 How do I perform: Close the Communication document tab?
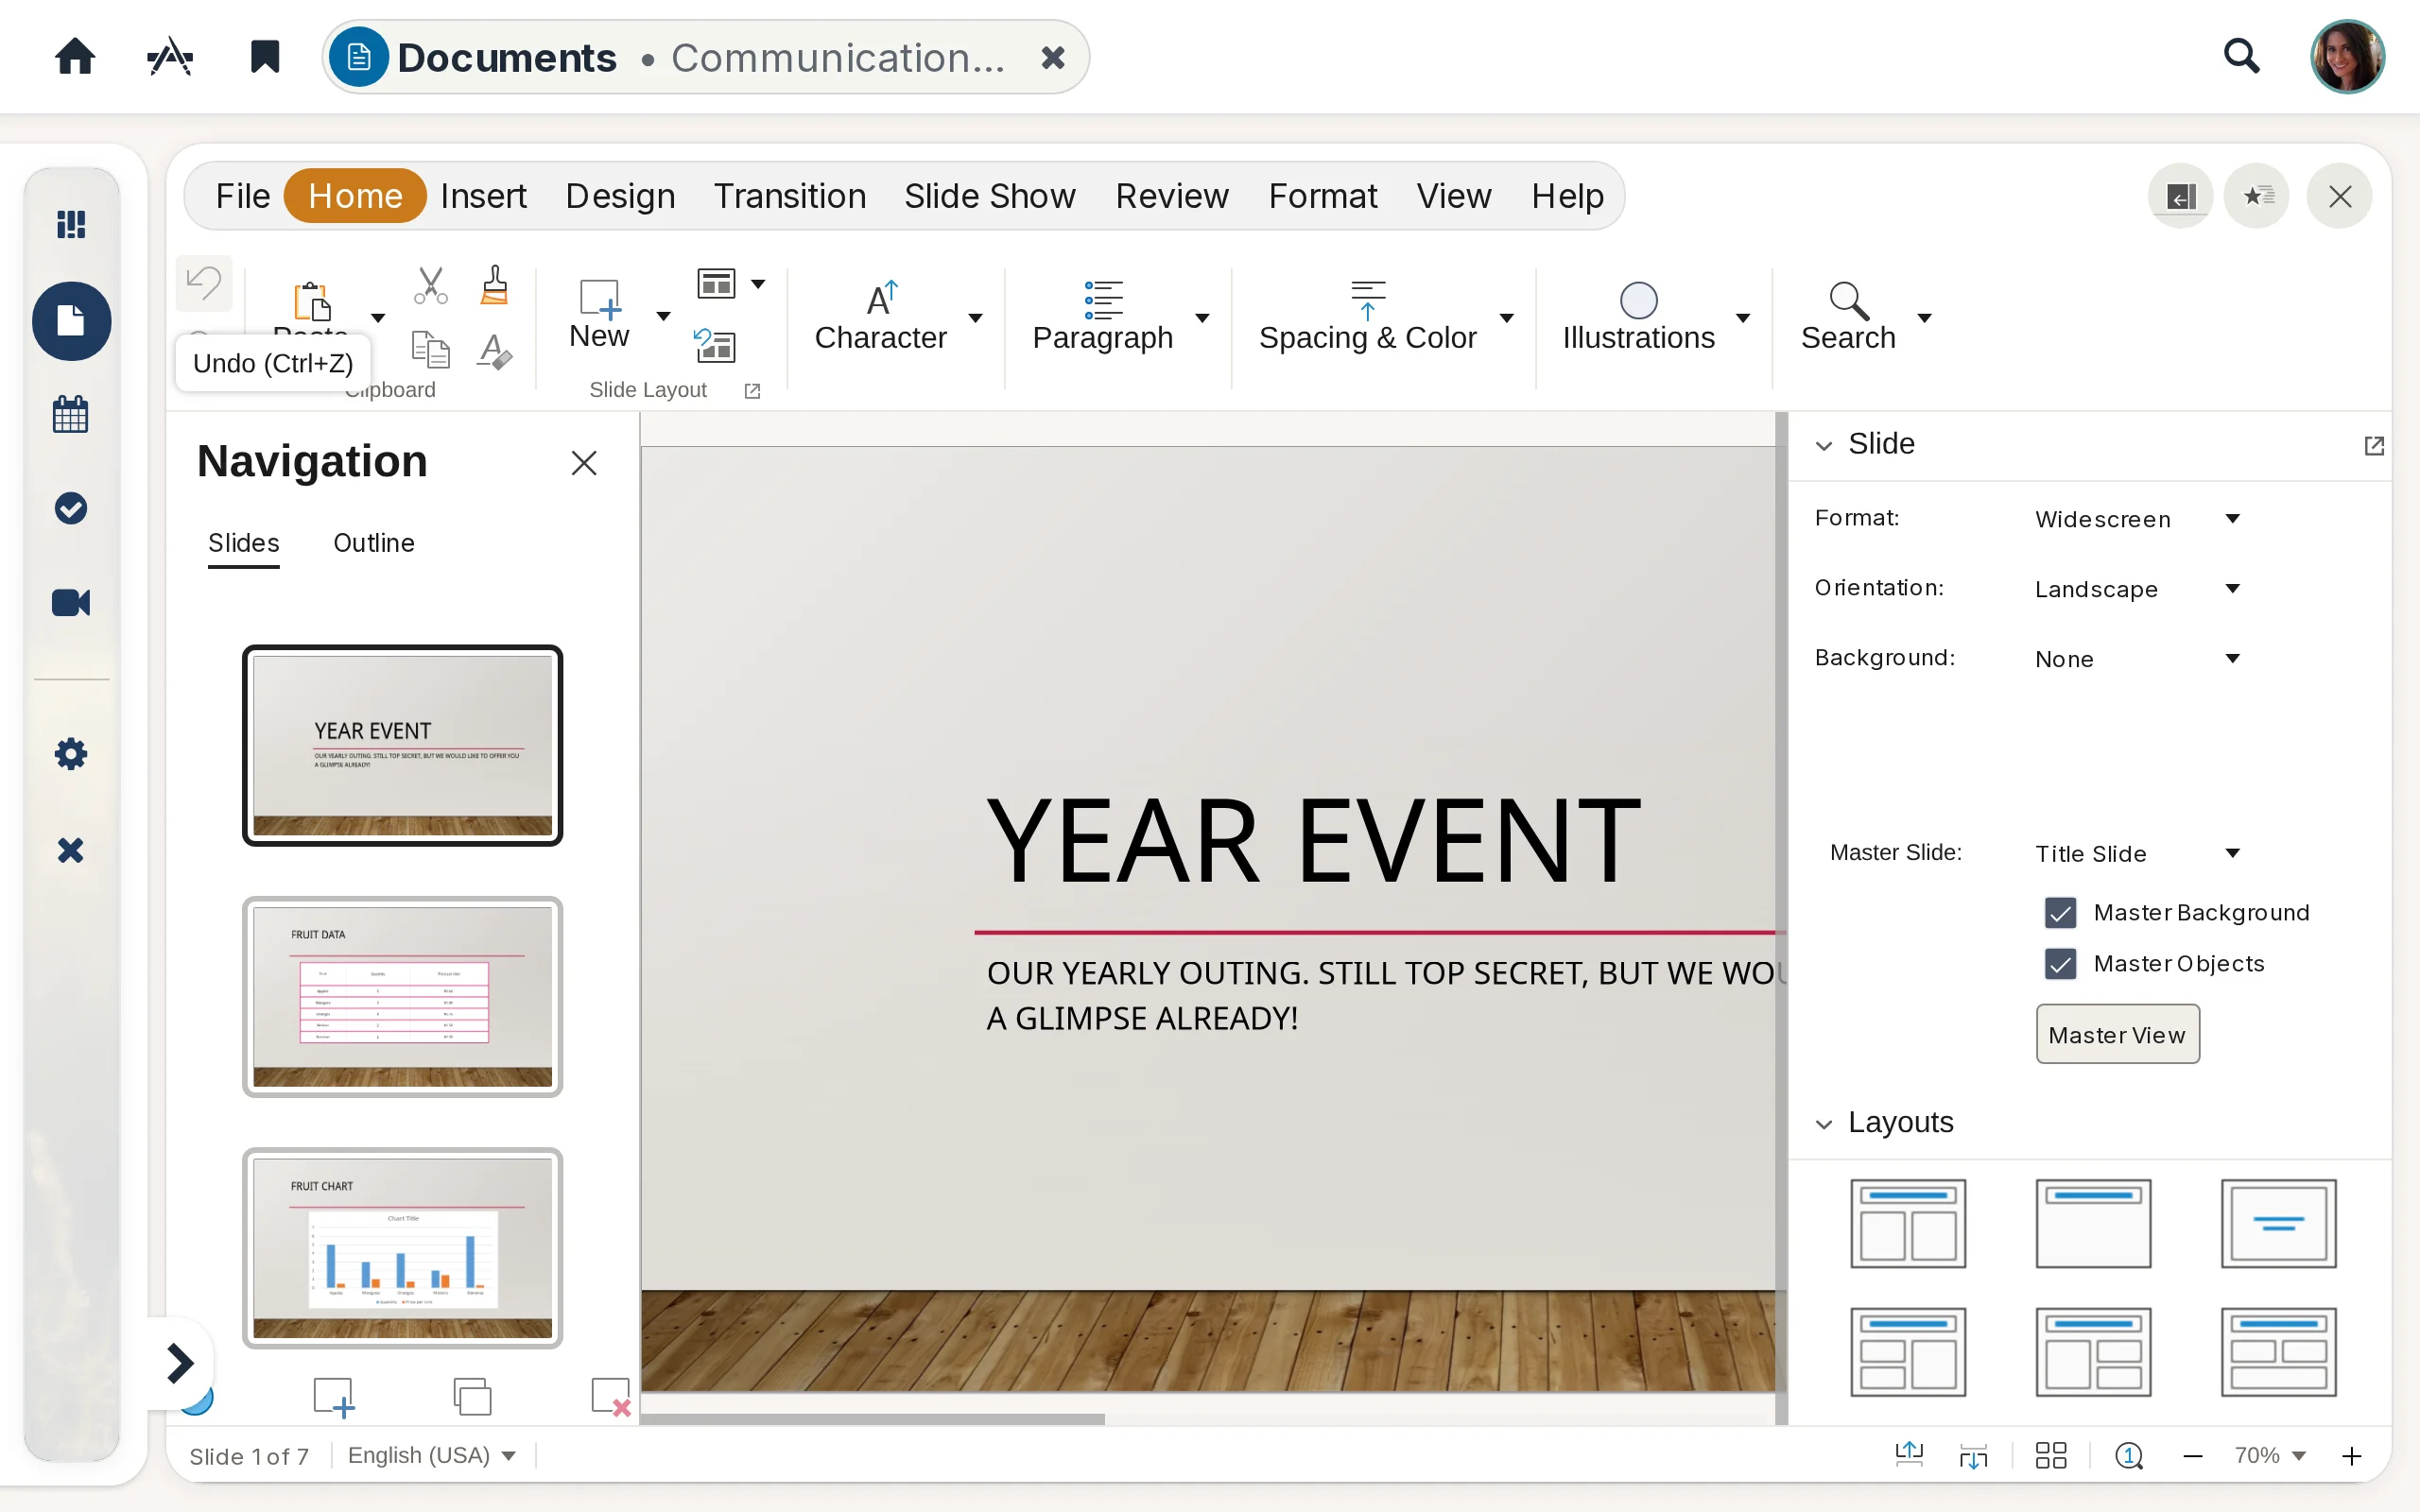click(x=1052, y=58)
